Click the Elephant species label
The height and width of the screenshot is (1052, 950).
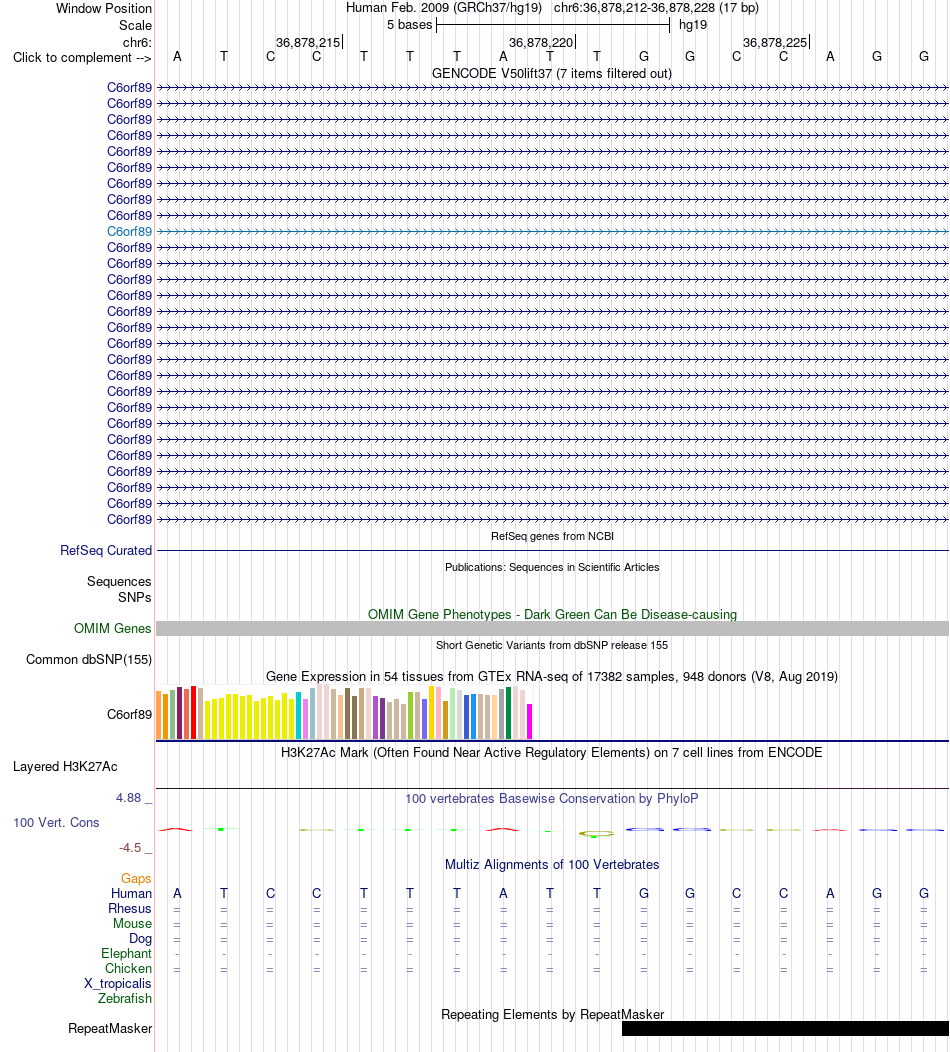(x=126, y=953)
